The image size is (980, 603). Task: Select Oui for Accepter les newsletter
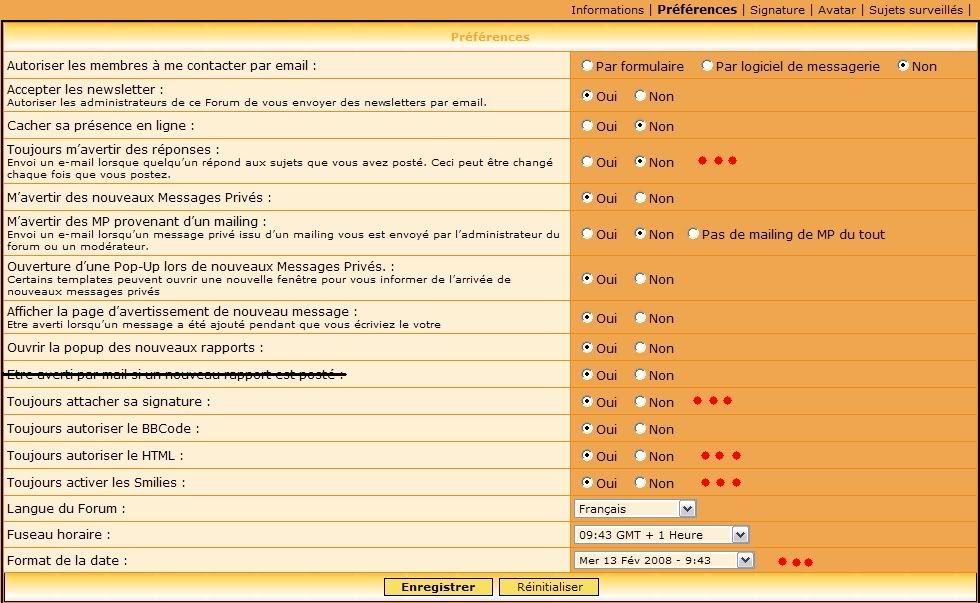pos(587,96)
